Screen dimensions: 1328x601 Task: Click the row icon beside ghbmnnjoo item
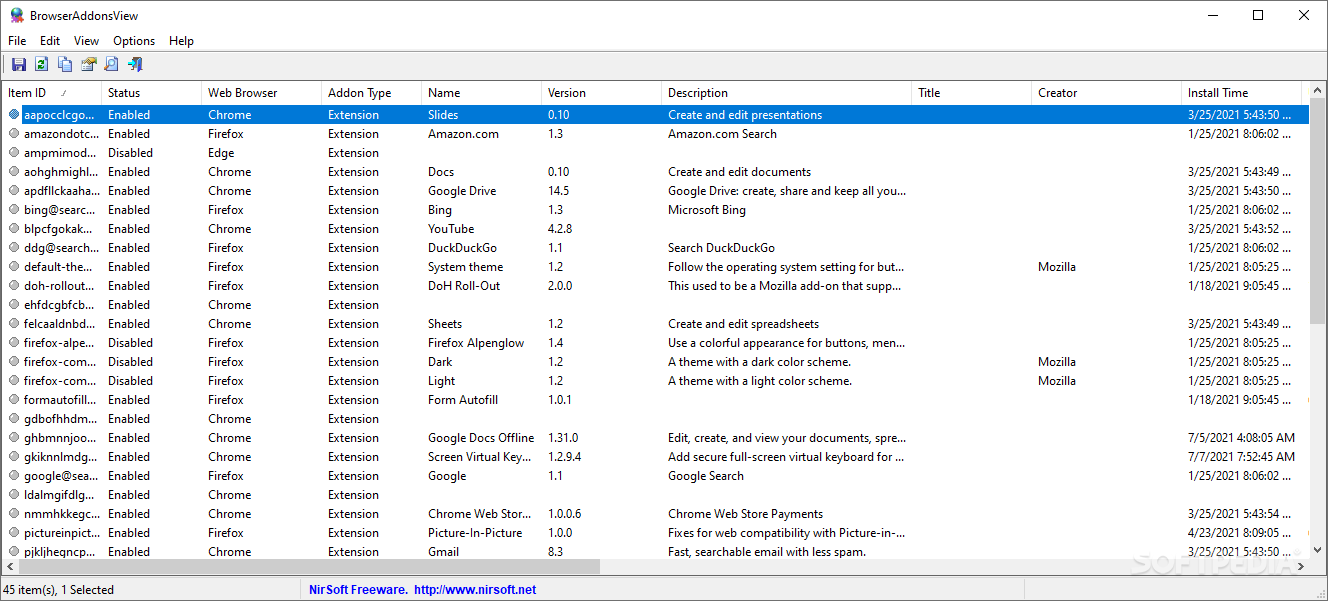(14, 438)
